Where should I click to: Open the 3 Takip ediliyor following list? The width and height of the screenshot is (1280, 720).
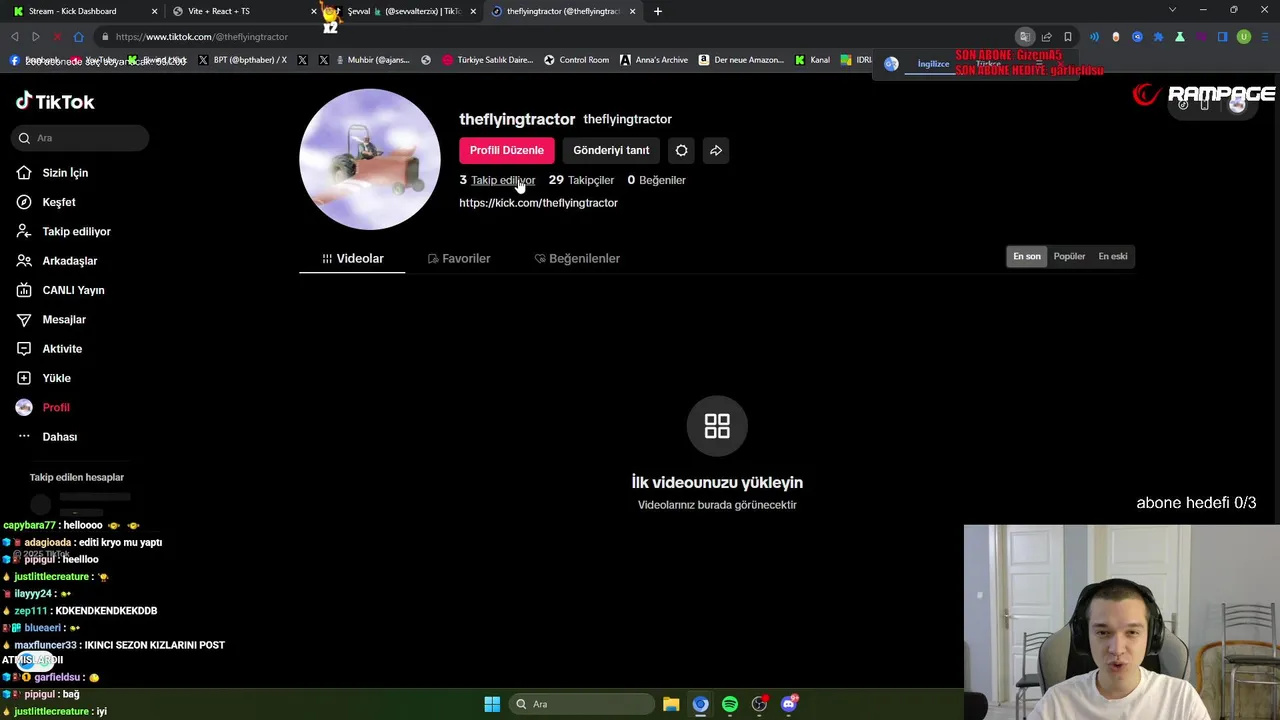point(497,180)
